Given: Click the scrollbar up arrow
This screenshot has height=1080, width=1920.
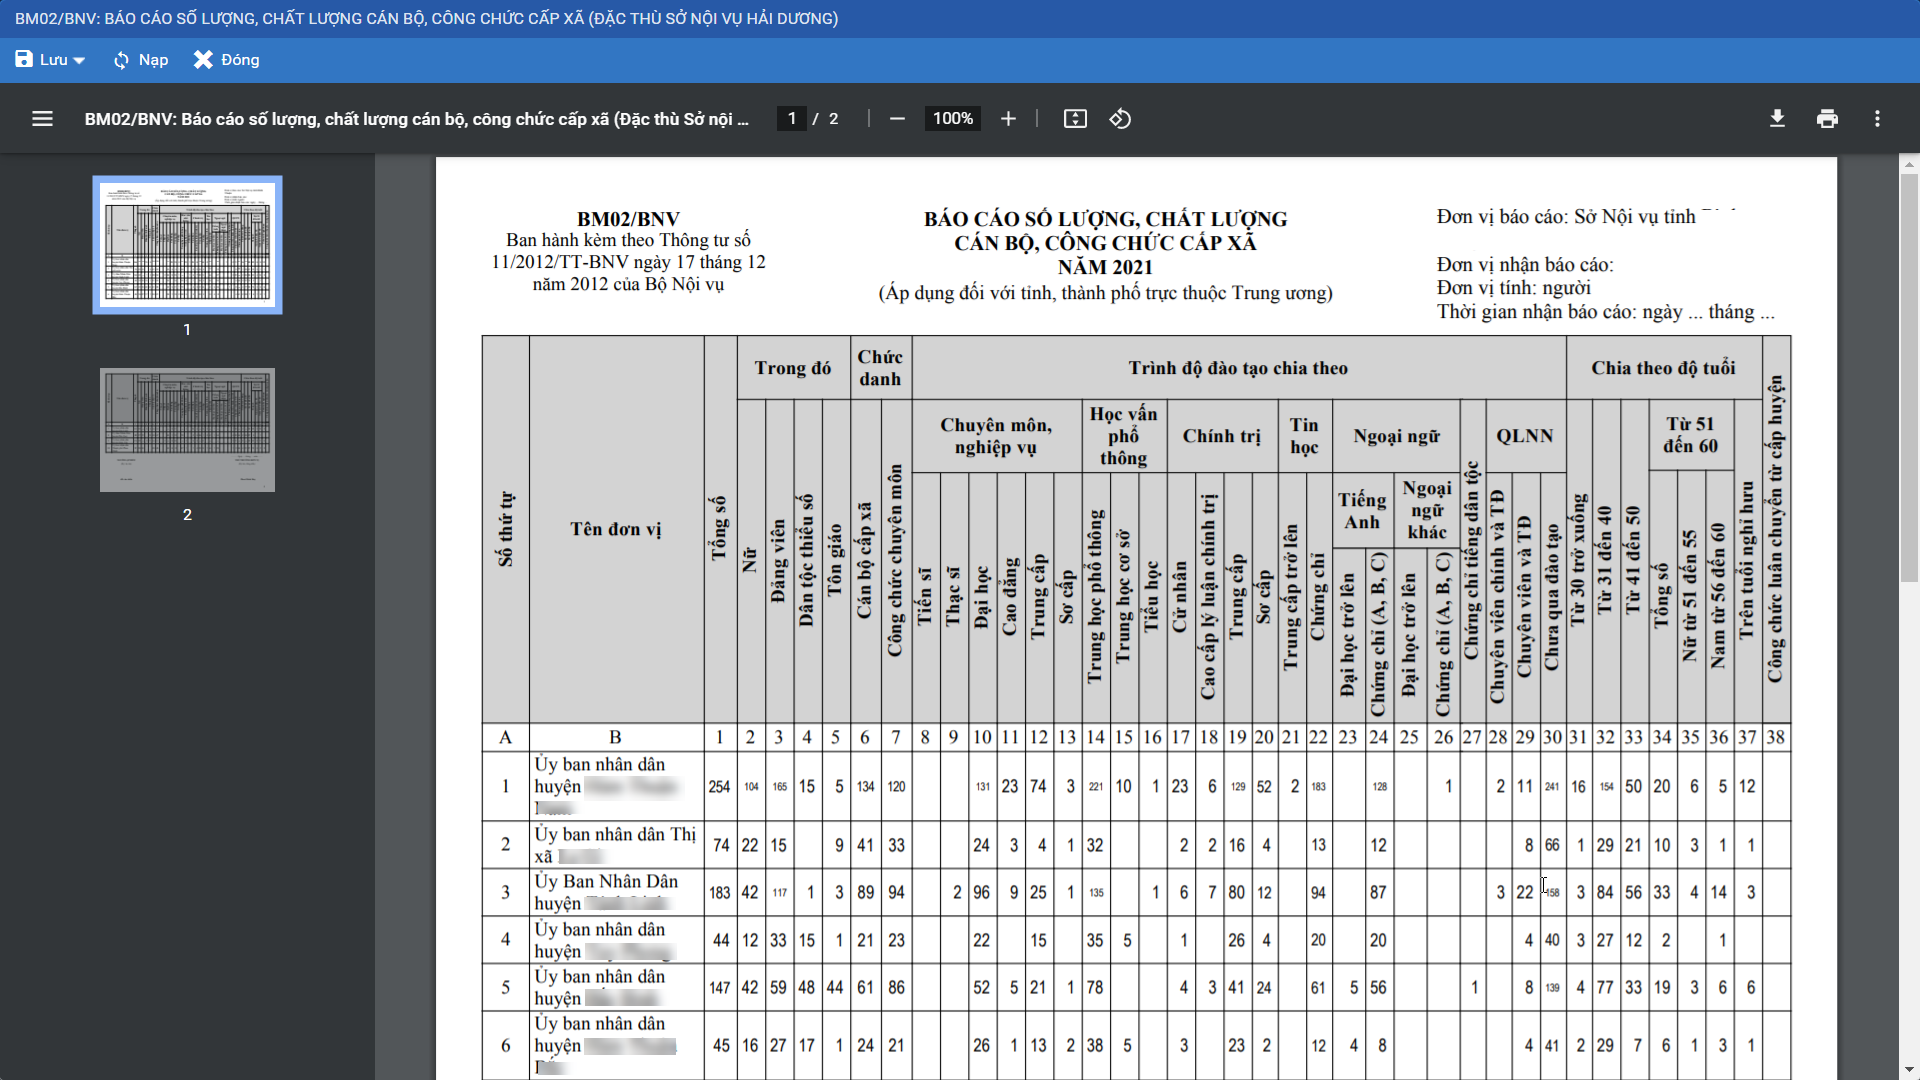Looking at the screenshot, I should 1909,163.
